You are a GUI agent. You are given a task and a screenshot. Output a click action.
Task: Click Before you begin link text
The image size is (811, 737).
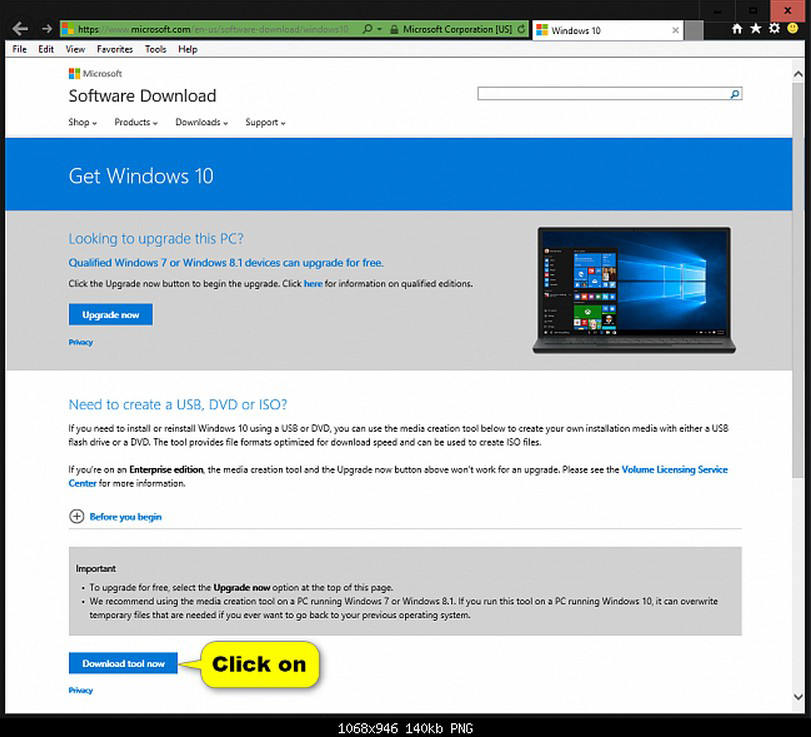coord(125,517)
